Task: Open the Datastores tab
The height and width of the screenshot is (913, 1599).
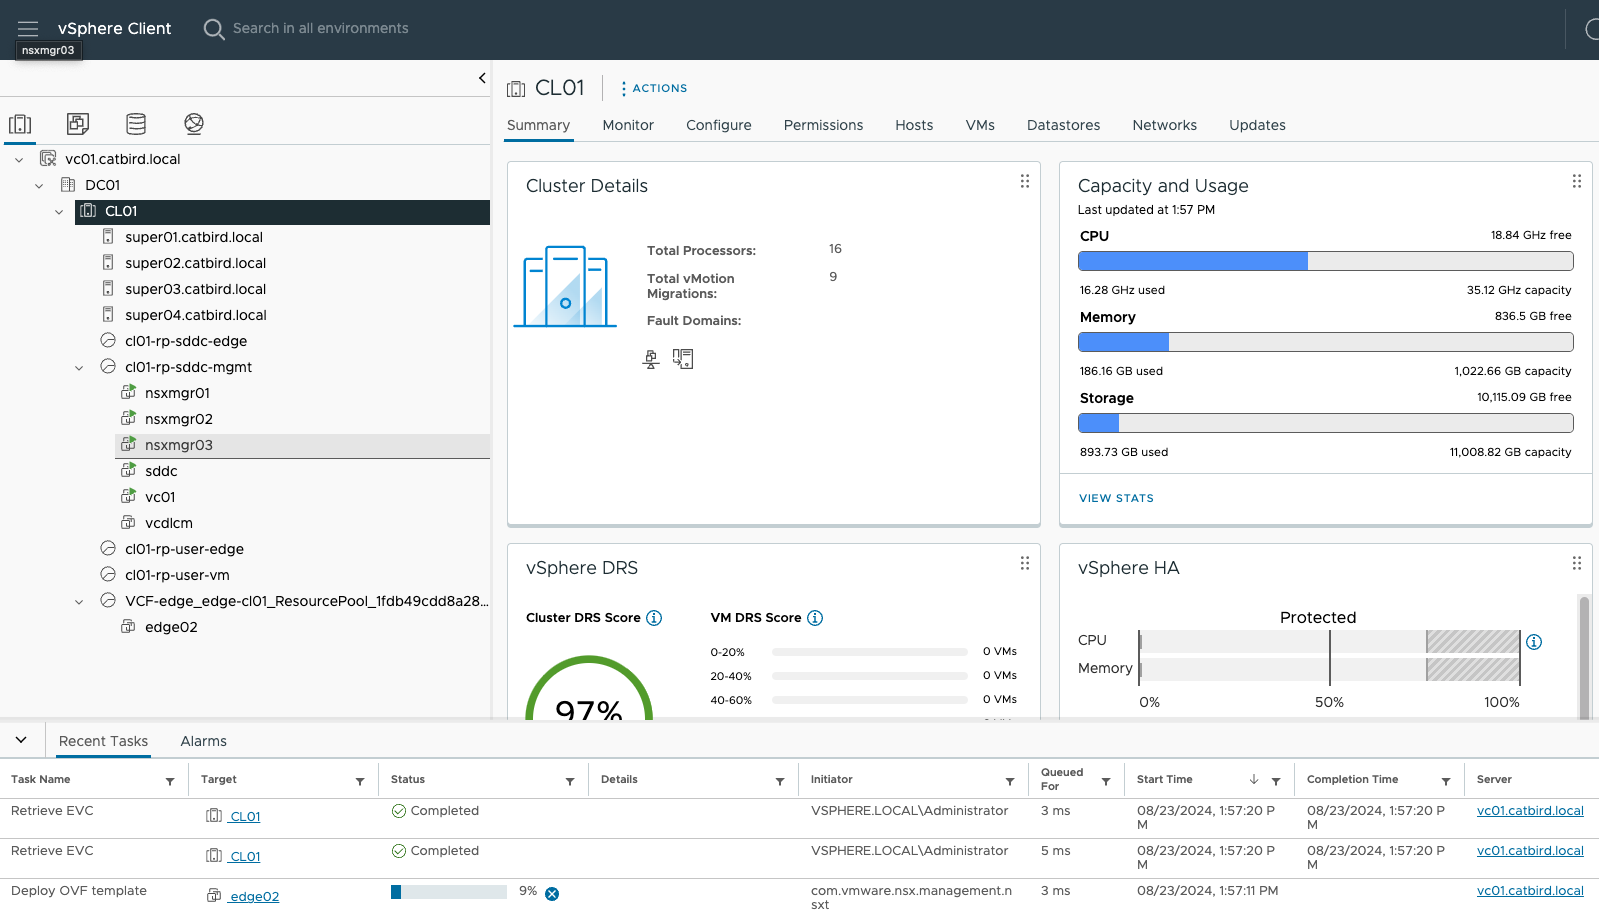Action: tap(1063, 125)
